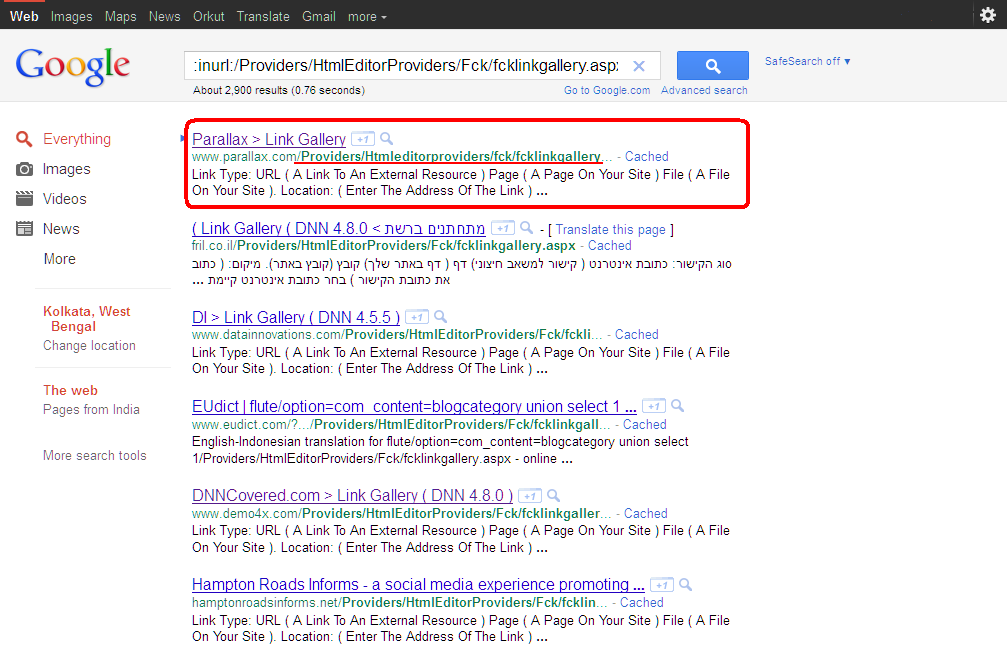Click +1 button next to Hampton Roads result
The image size is (1007, 651).
tap(662, 585)
